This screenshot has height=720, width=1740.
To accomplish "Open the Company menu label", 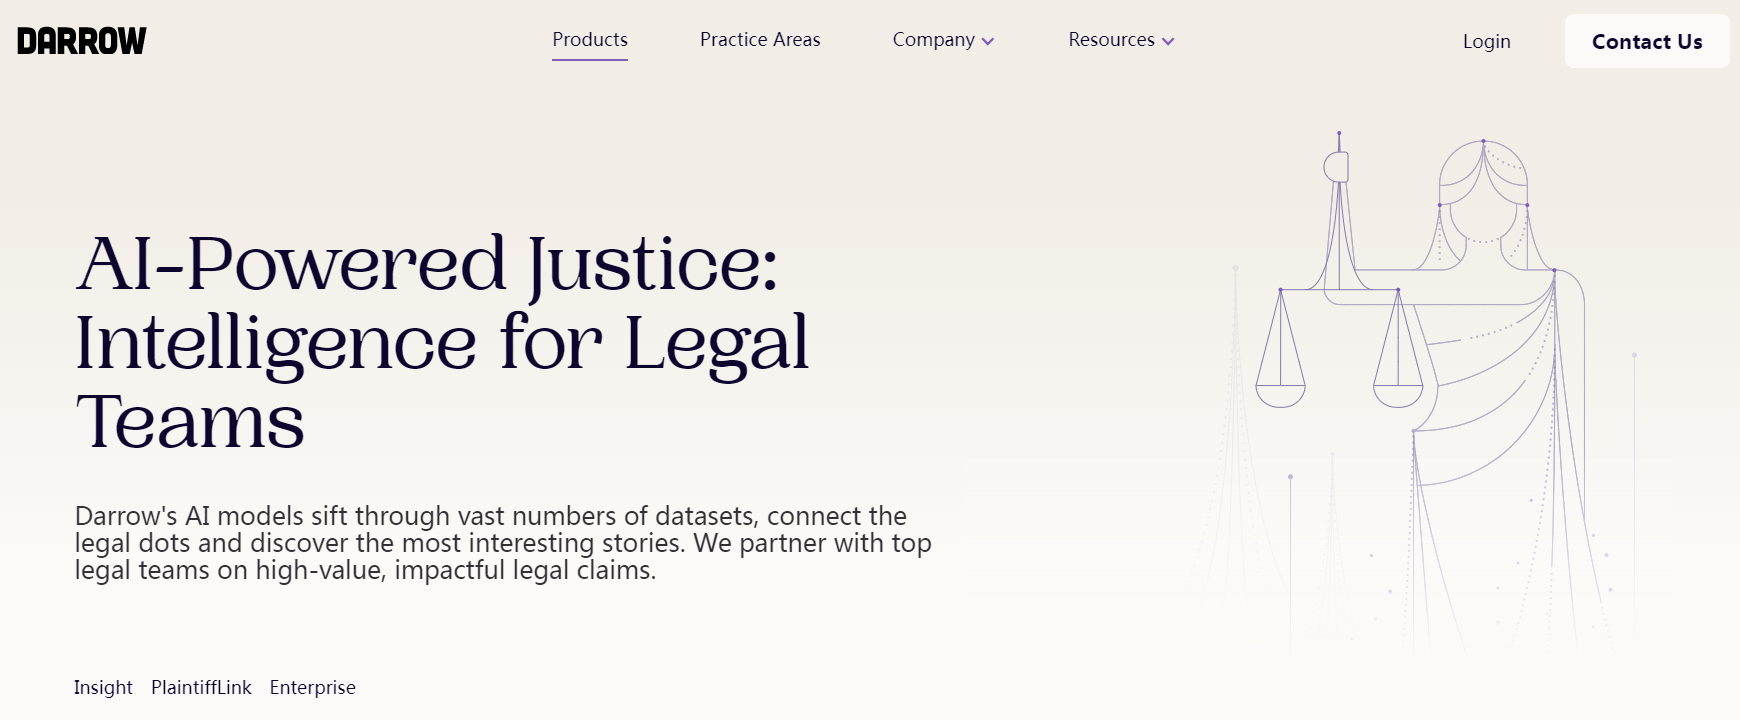I will point(933,40).
